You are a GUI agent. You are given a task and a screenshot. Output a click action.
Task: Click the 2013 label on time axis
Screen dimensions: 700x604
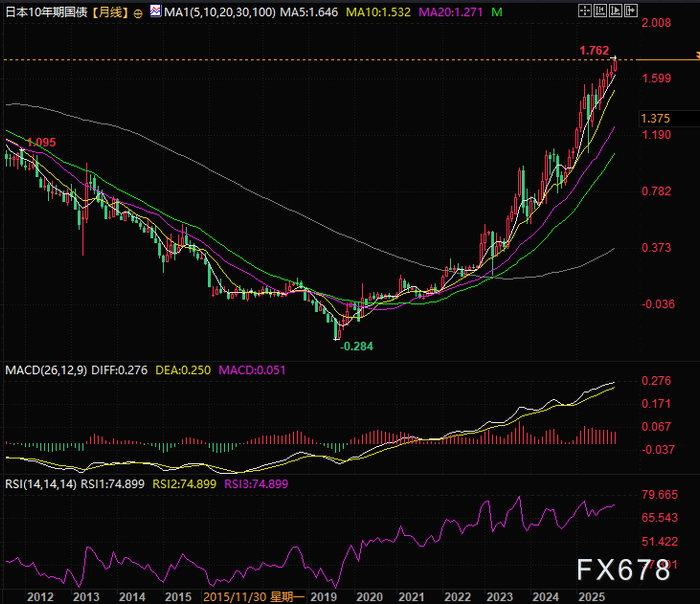pos(86,597)
